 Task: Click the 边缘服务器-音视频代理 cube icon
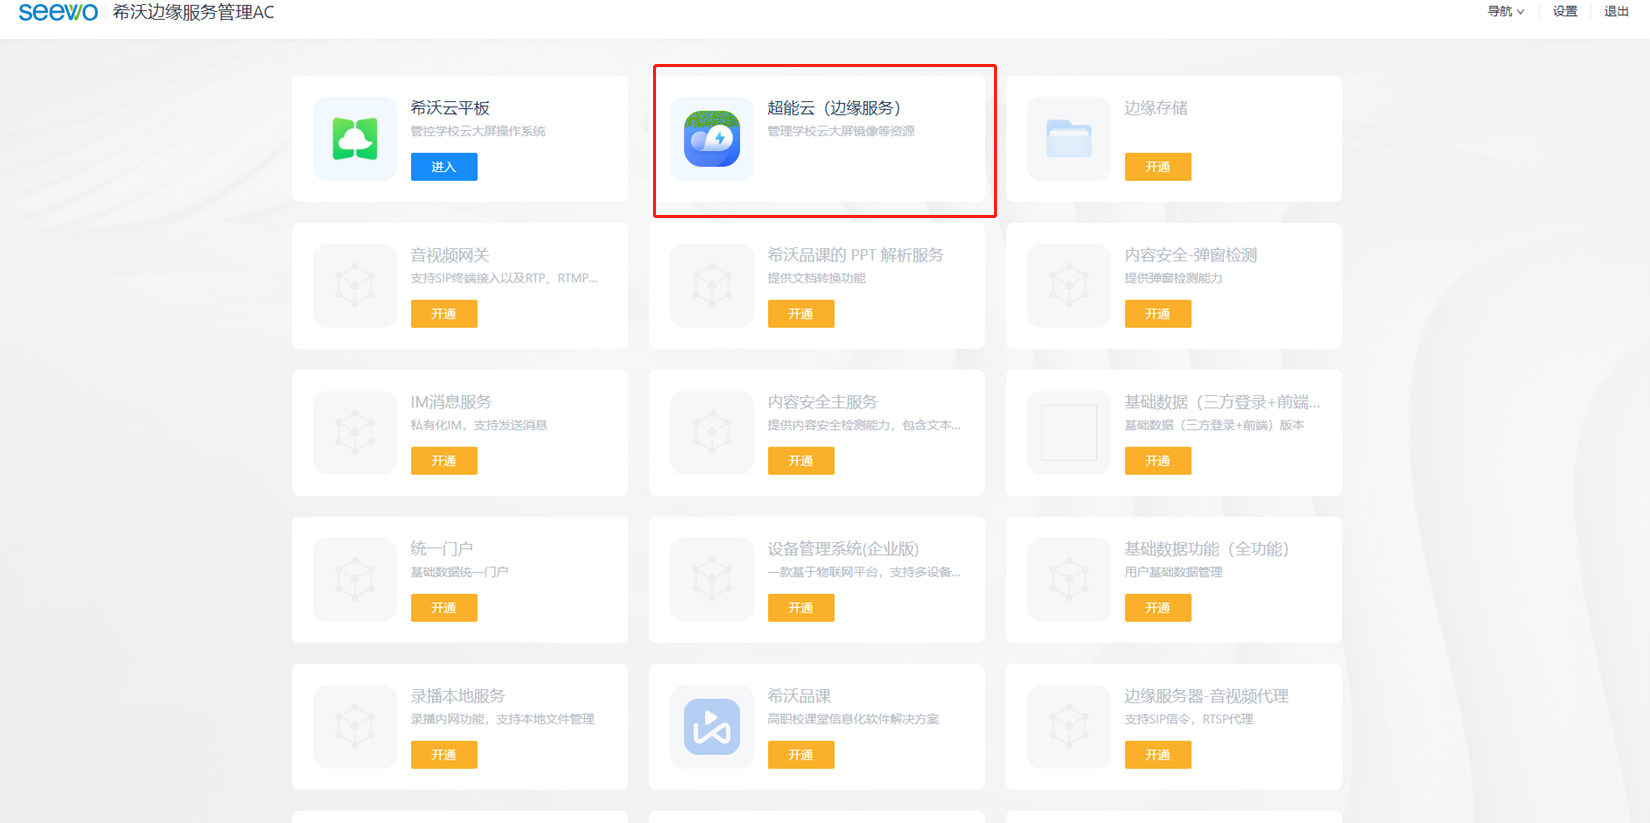(x=1069, y=727)
